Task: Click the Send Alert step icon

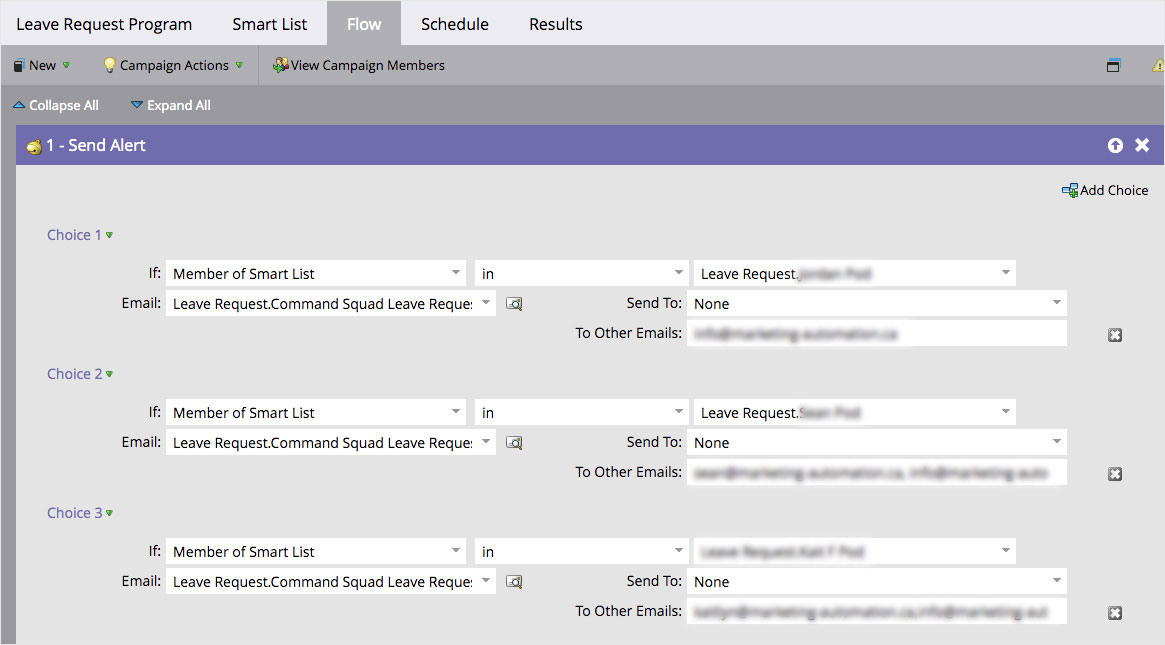Action: (x=34, y=146)
